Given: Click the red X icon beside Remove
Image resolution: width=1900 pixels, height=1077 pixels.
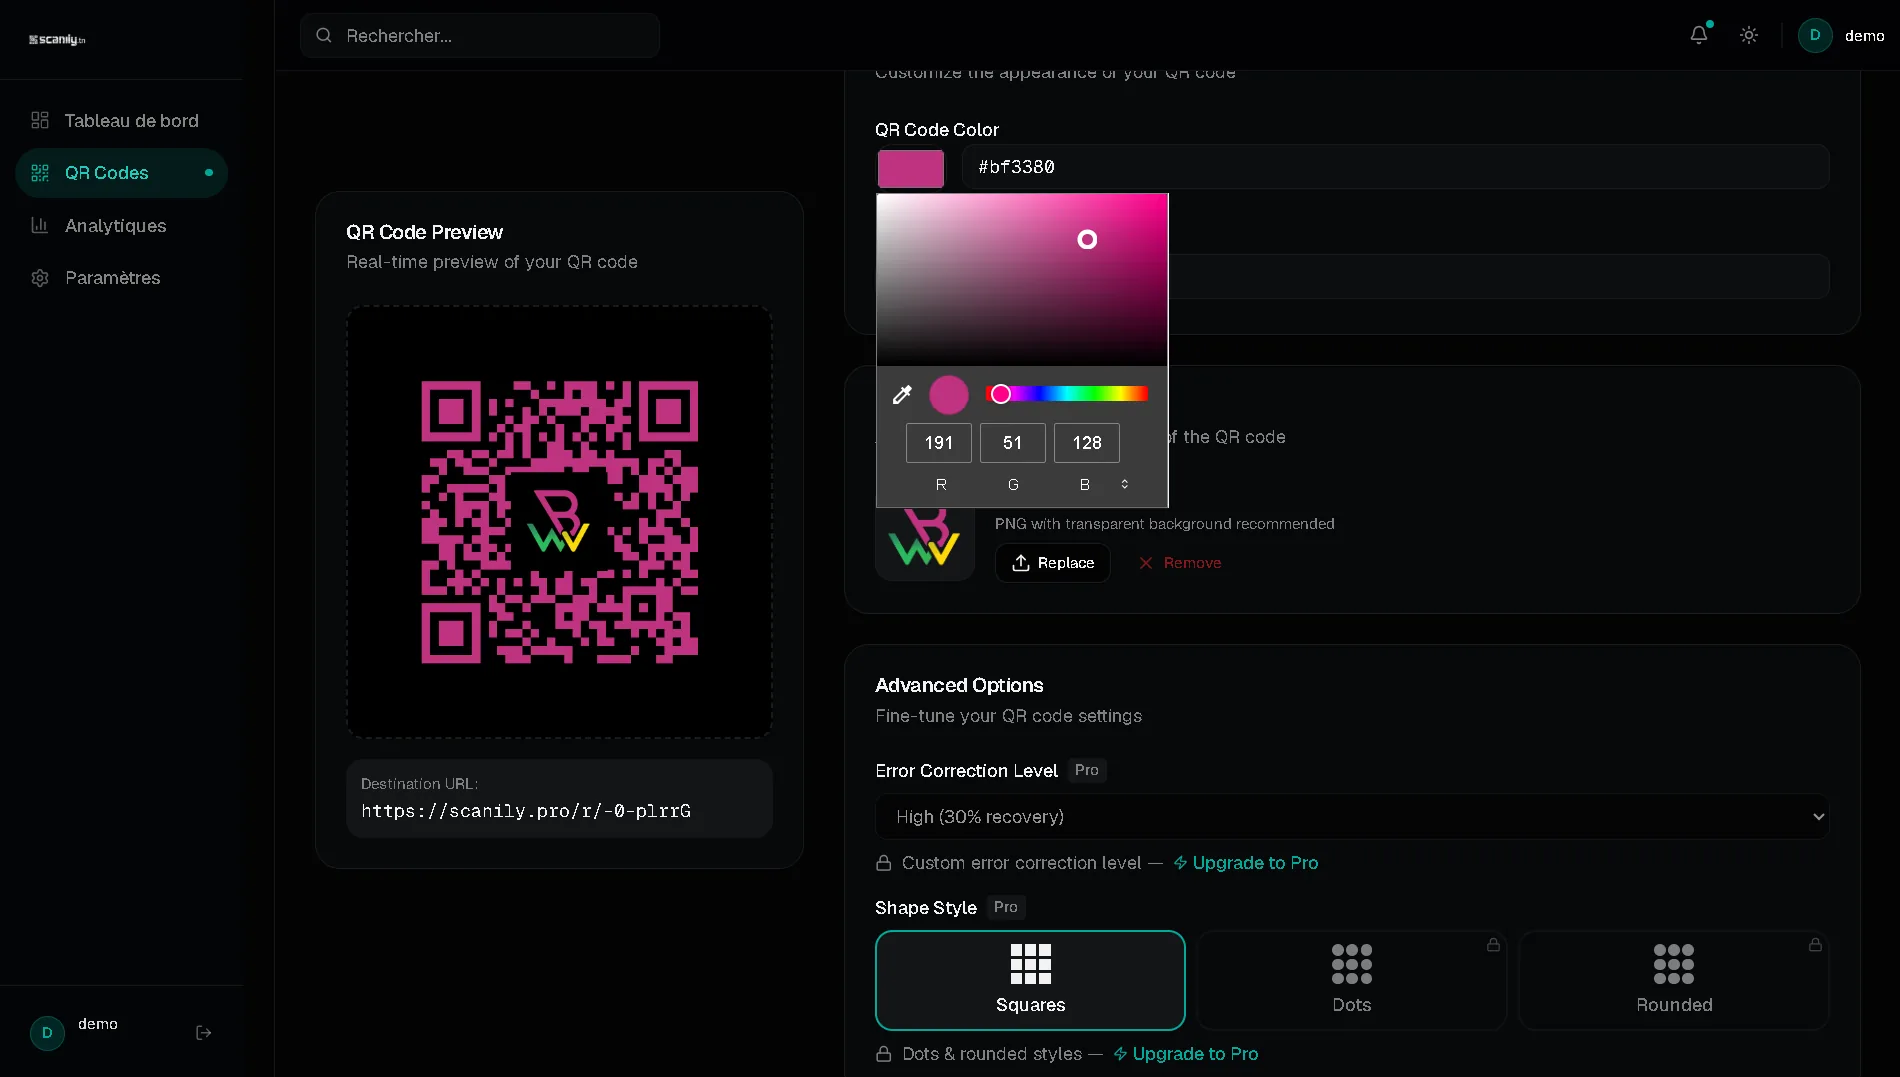Looking at the screenshot, I should click(x=1146, y=563).
